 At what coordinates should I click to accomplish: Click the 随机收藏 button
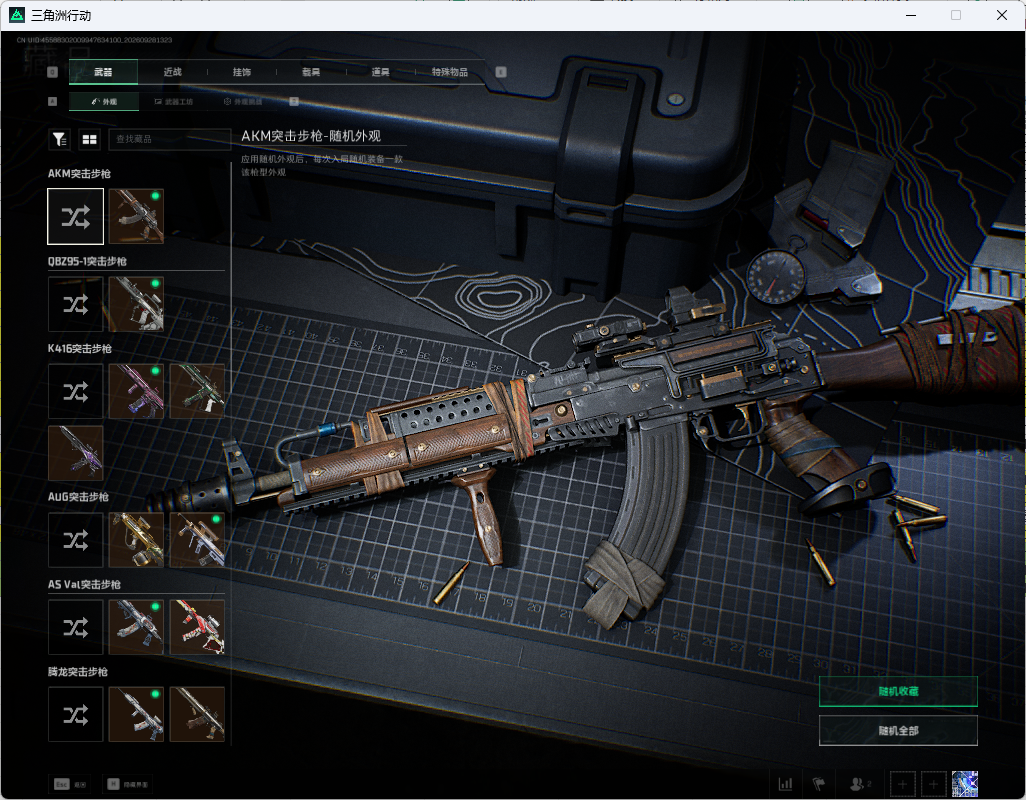[898, 691]
